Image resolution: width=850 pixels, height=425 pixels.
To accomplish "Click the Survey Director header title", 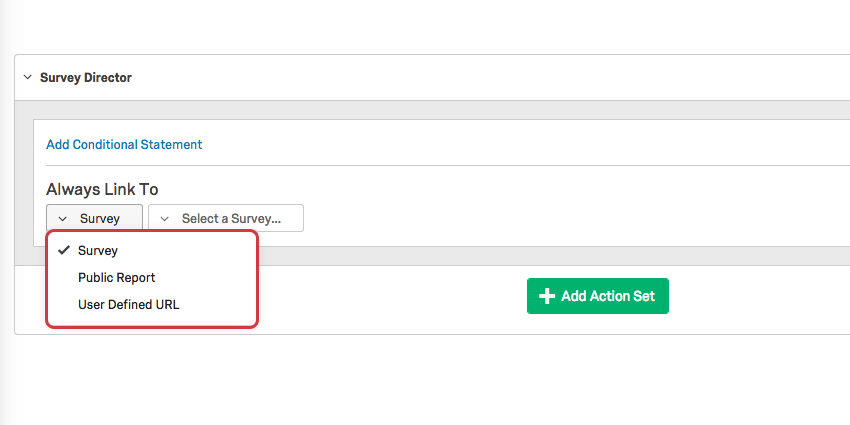I will click(86, 78).
